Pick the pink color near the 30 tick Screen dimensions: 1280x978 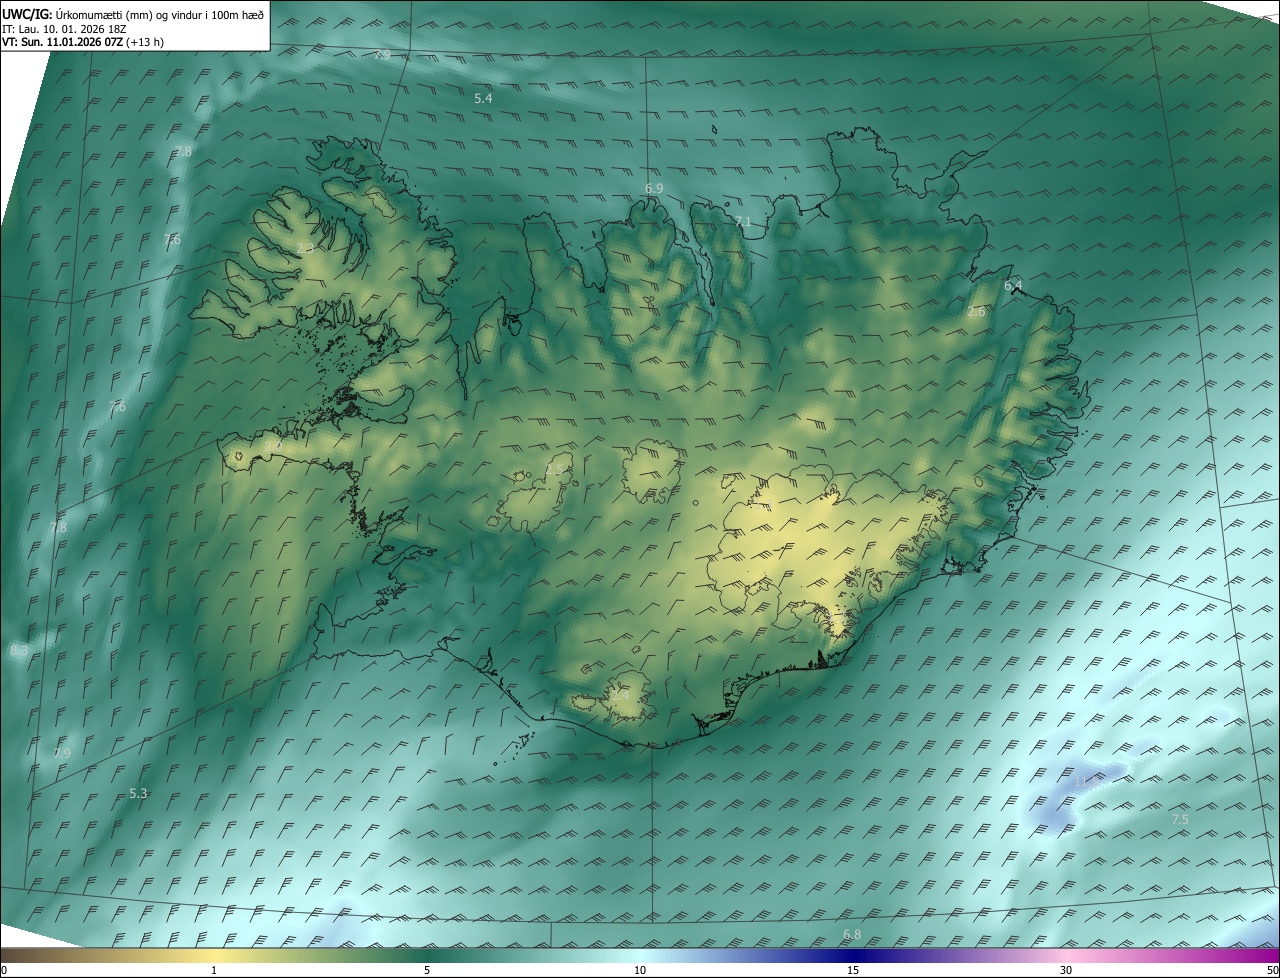1066,955
